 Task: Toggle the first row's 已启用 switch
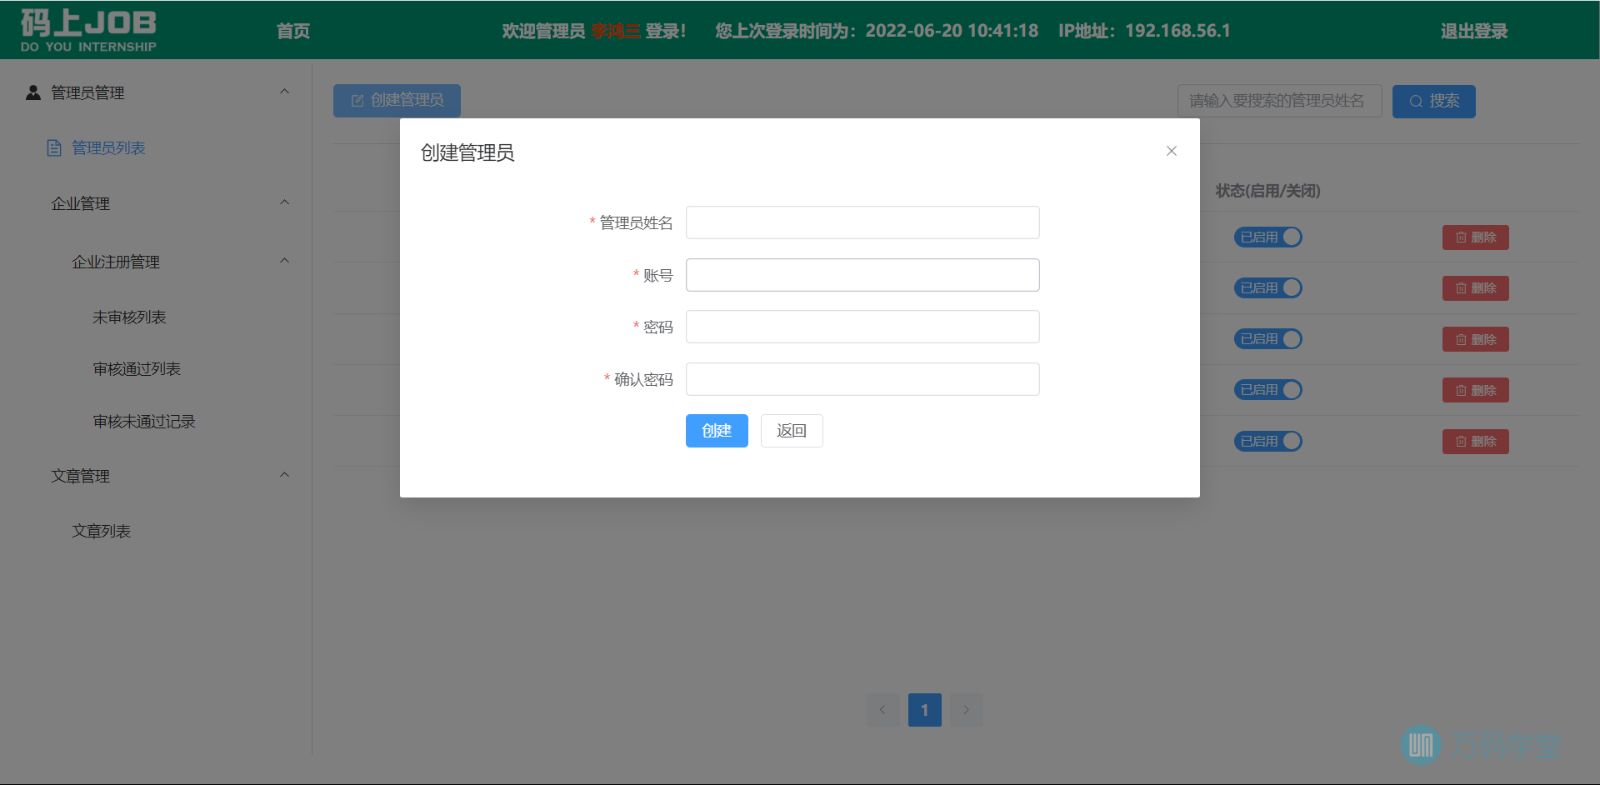tap(1268, 237)
